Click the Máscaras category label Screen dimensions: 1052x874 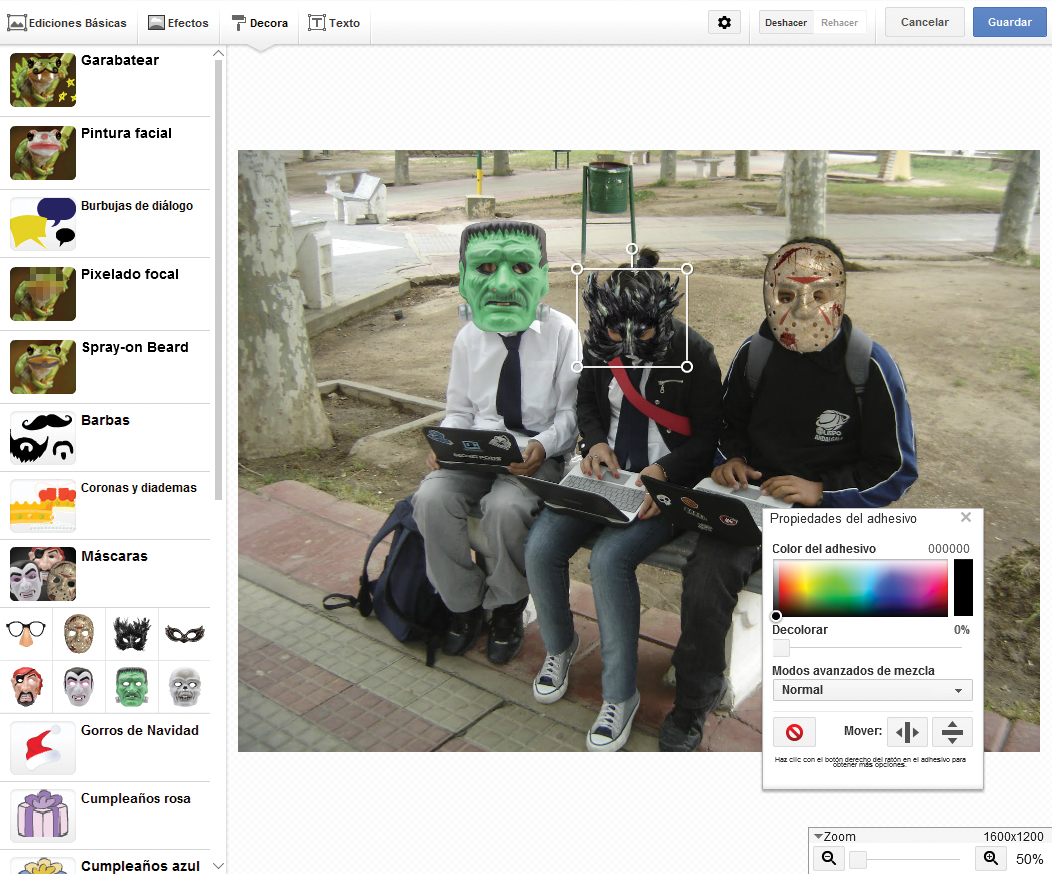pos(114,556)
